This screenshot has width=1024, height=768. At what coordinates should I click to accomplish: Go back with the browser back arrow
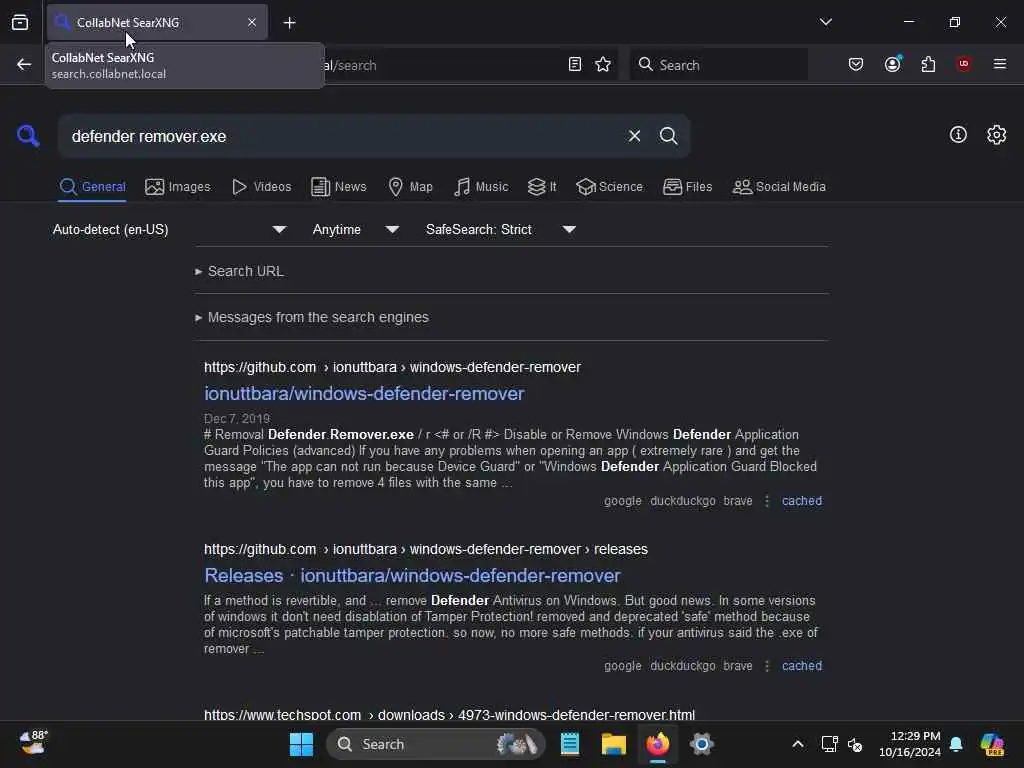coord(24,65)
